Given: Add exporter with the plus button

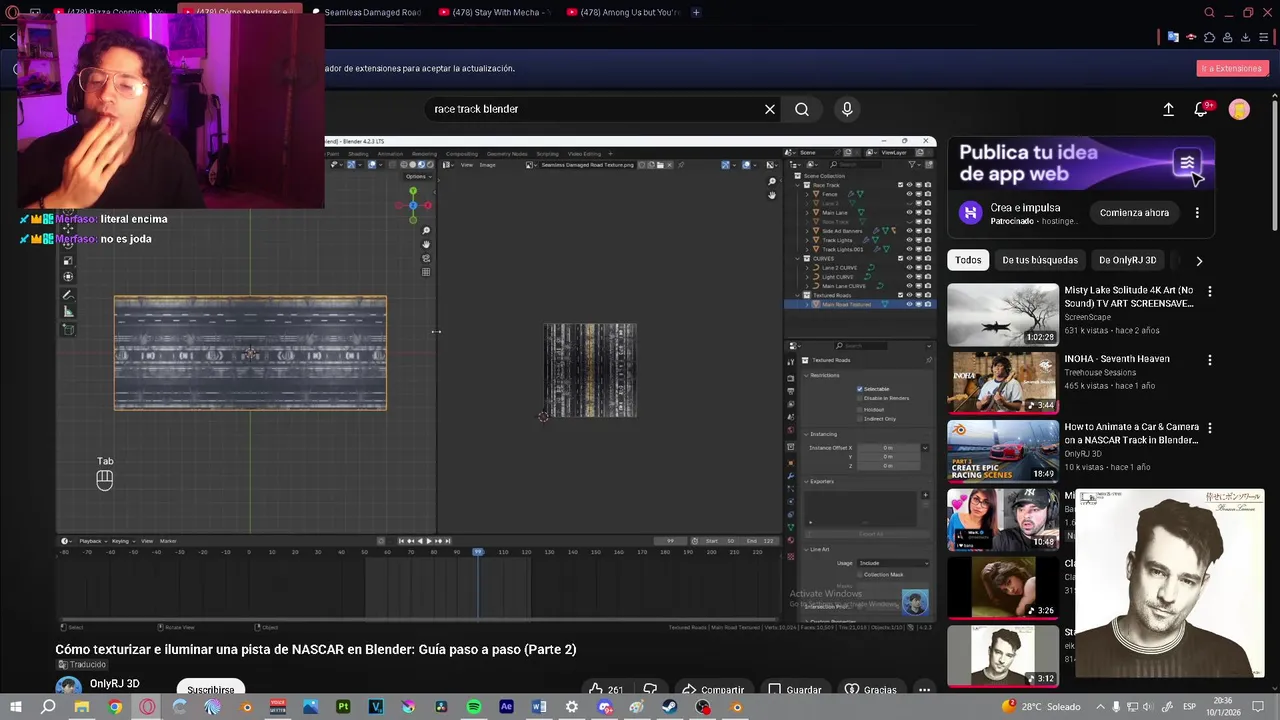Looking at the screenshot, I should pos(924,495).
